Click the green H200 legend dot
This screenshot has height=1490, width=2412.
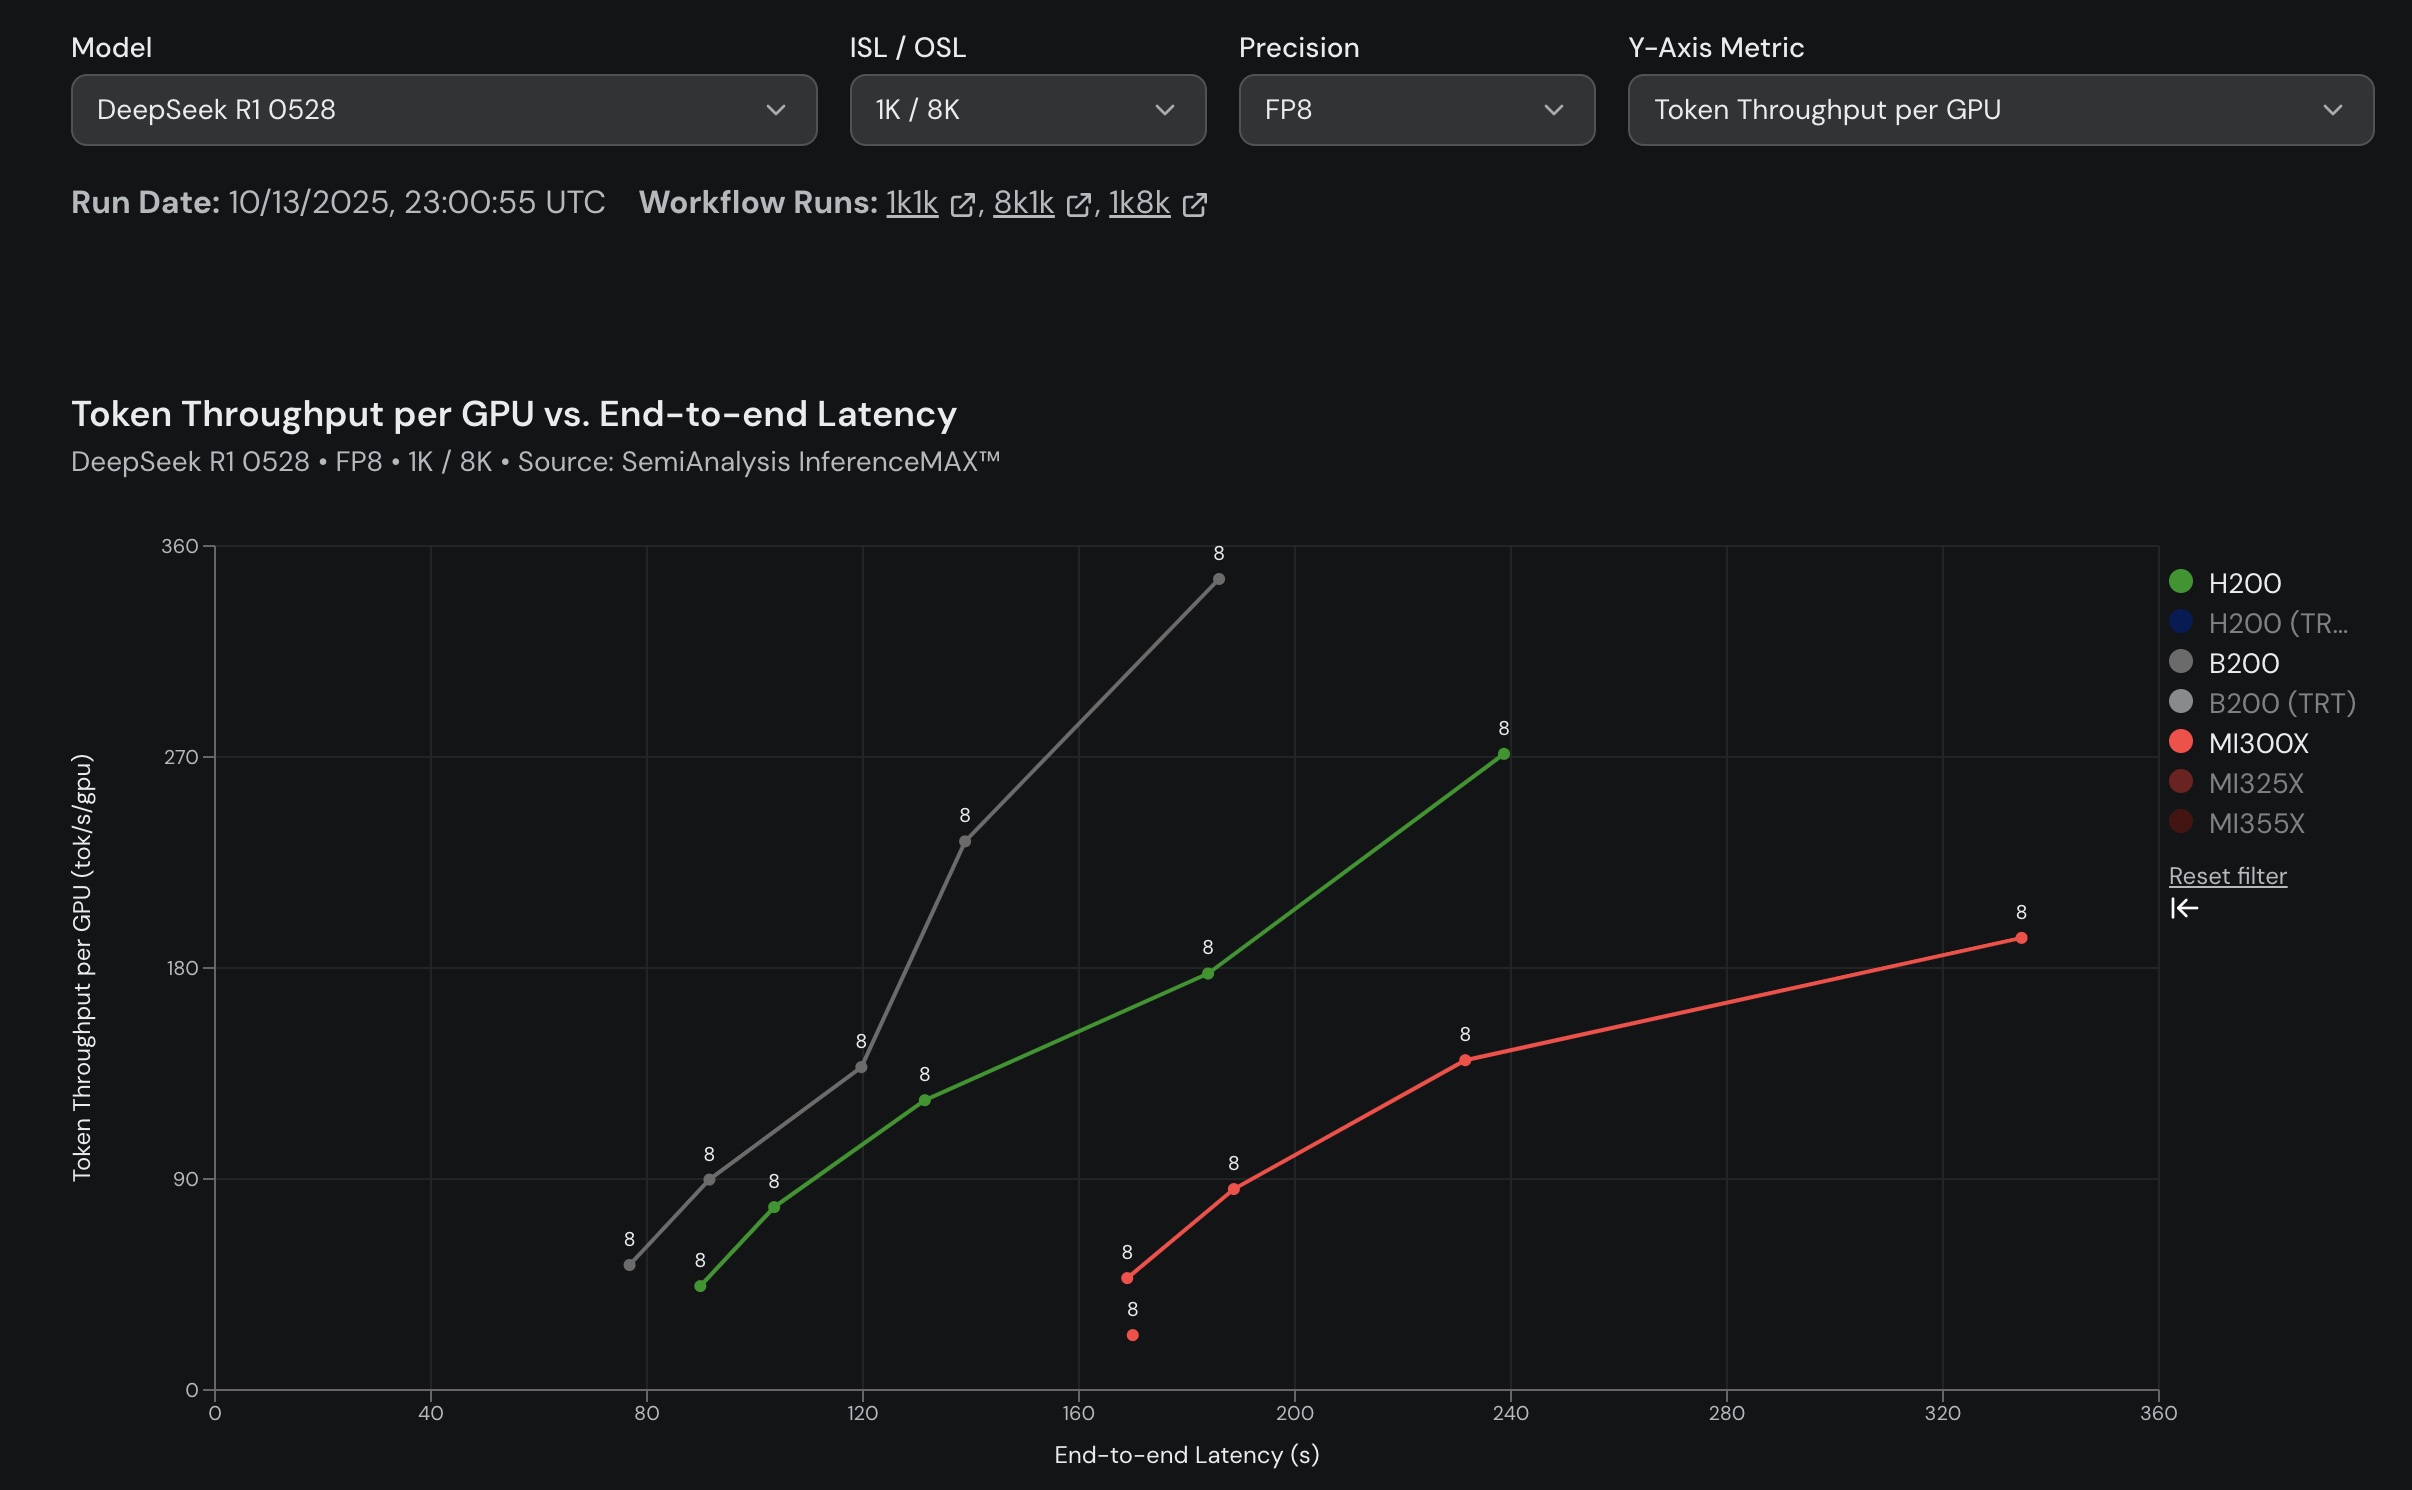click(x=2181, y=582)
